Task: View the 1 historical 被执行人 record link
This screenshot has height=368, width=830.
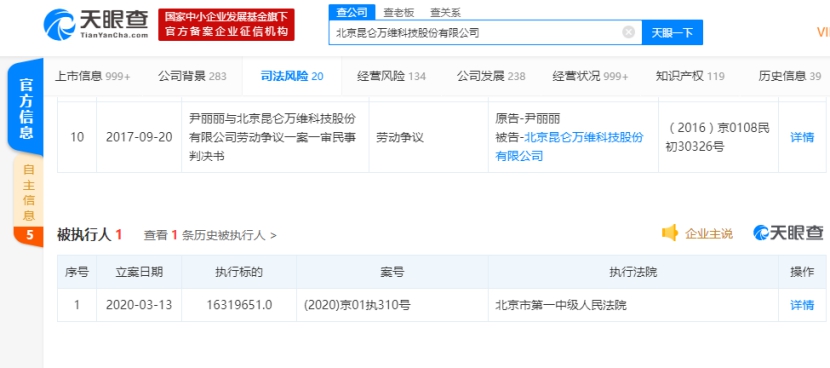Action: 210,235
